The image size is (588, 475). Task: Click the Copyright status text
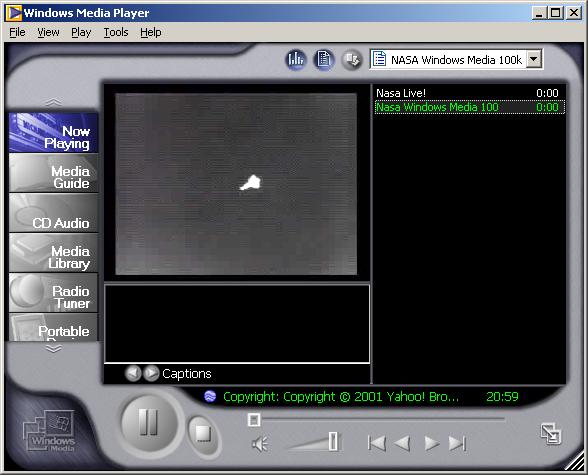[341, 397]
